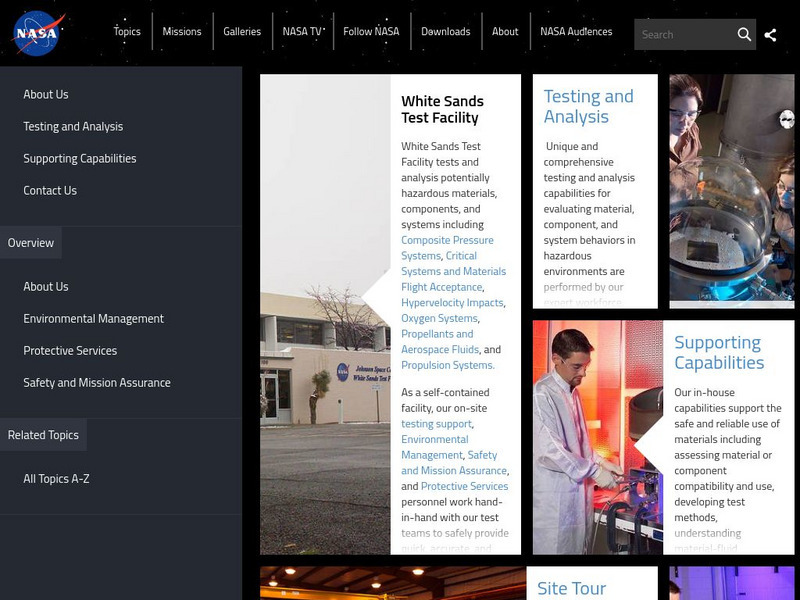Click the share icon near the search bar
Screen dimensions: 800x600
coord(771,34)
